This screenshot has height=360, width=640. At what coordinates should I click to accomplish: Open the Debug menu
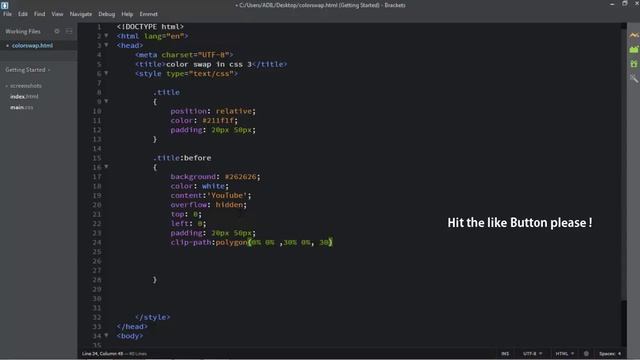coord(107,14)
